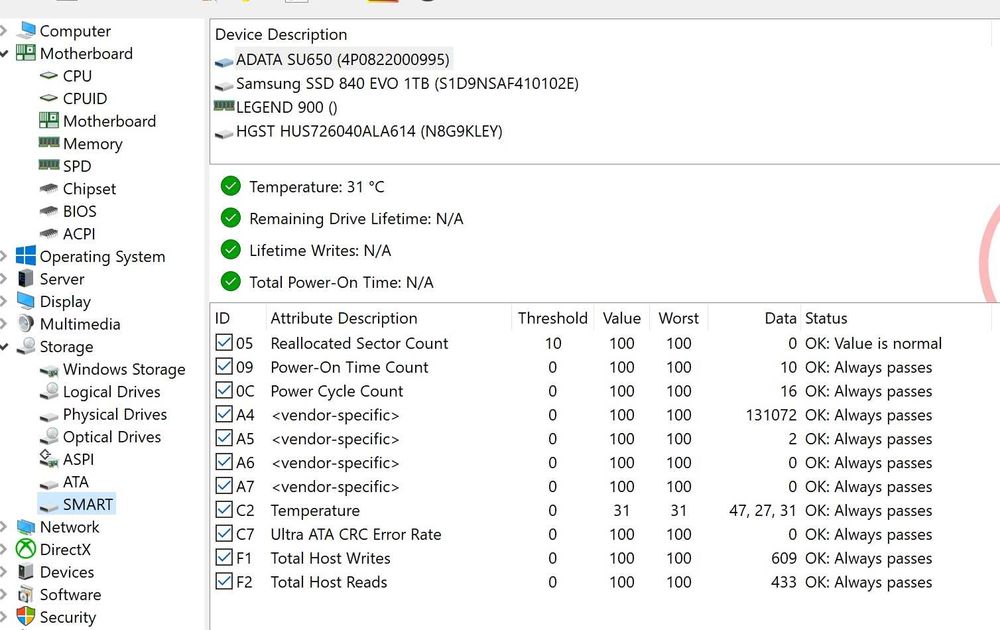Select the CPUID chip icon
Viewport: 1000px width, 630px height.
pos(49,98)
